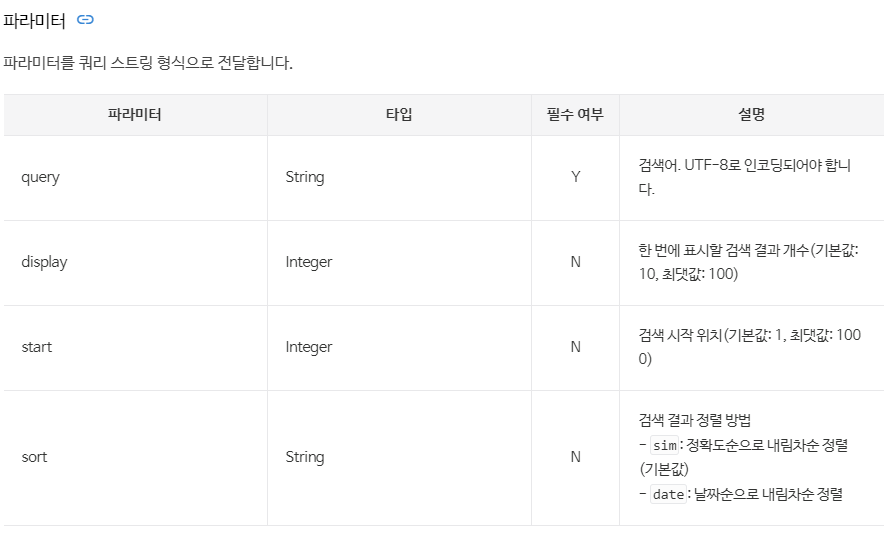Click the Integer type of start row
This screenshot has height=533, width=893.
309,347
